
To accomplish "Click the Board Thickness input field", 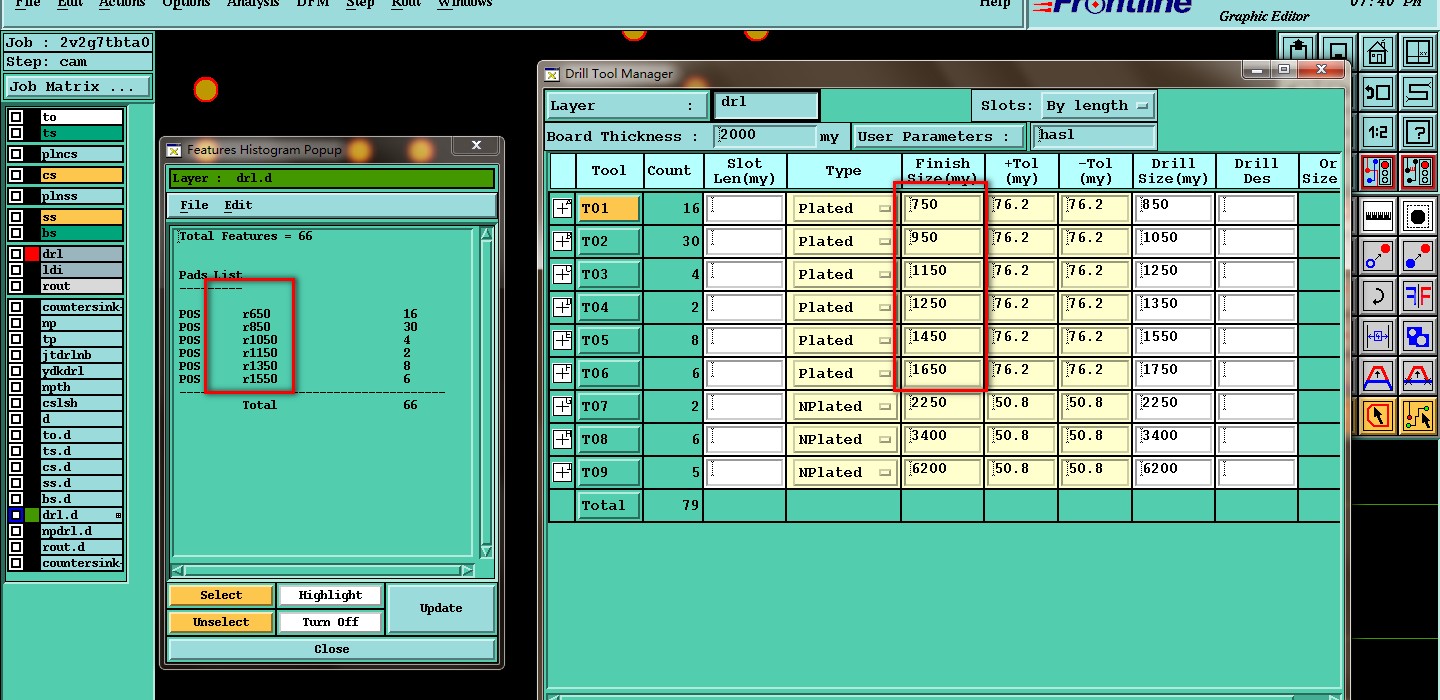I will pos(766,136).
